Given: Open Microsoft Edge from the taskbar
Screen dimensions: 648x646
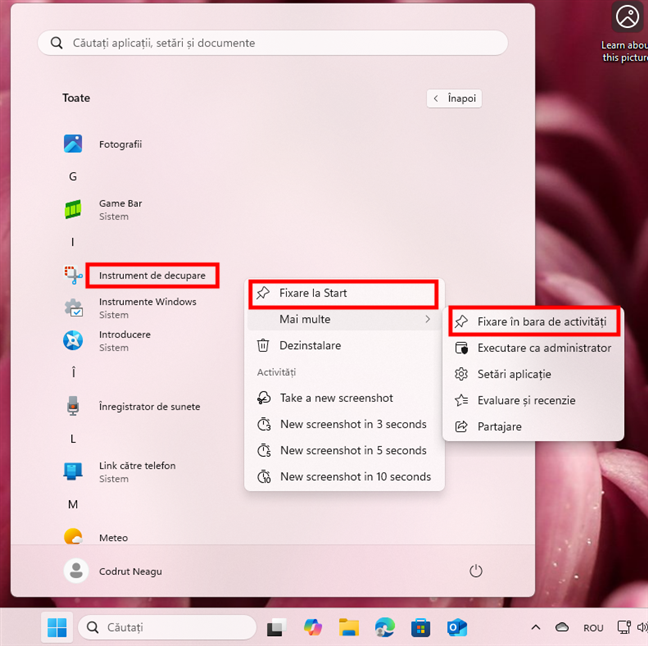Looking at the screenshot, I should pos(385,628).
